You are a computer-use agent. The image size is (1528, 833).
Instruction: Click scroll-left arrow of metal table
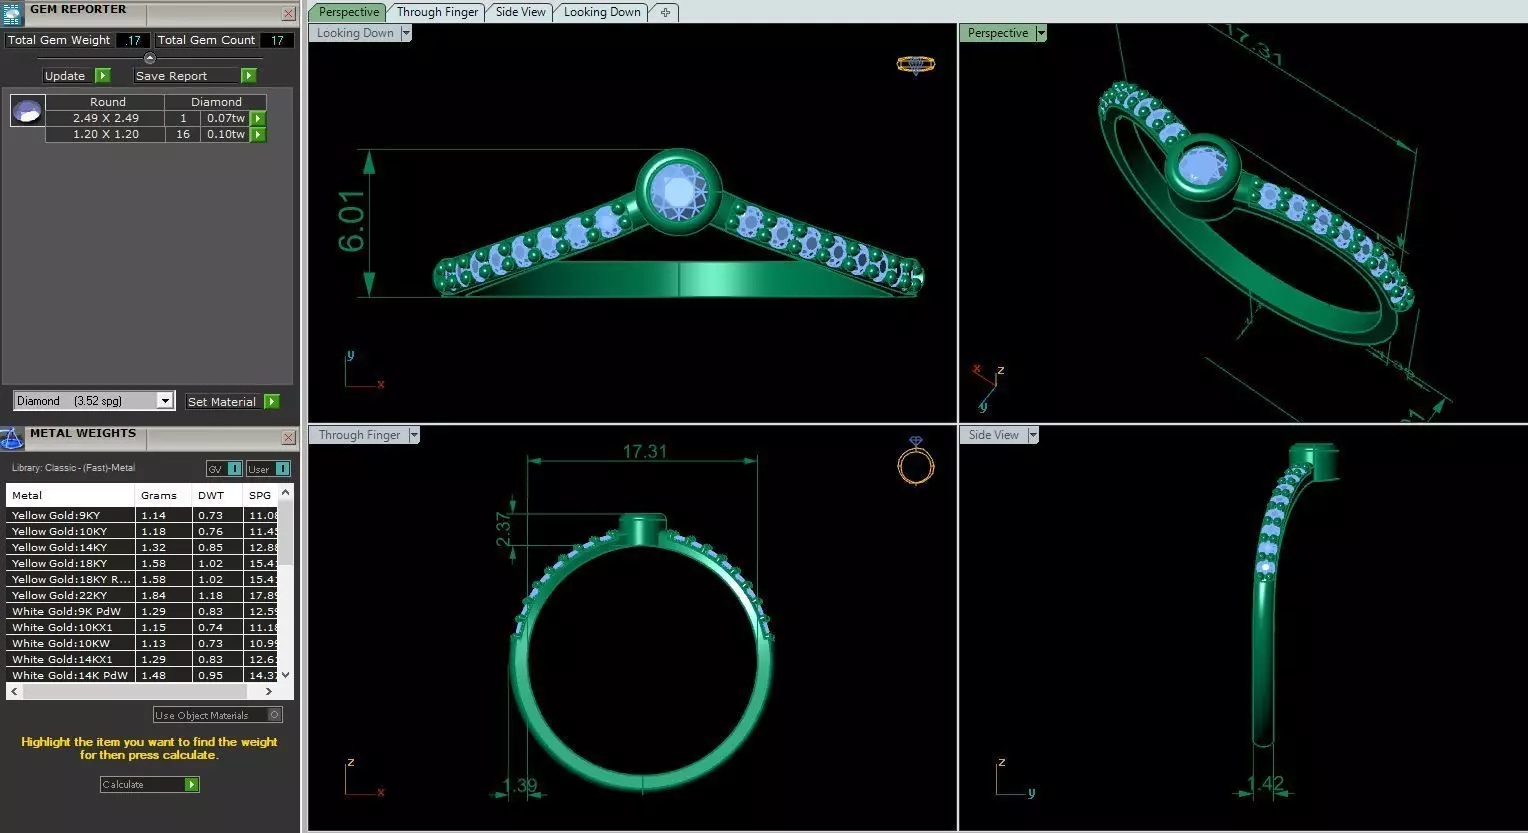tap(14, 691)
